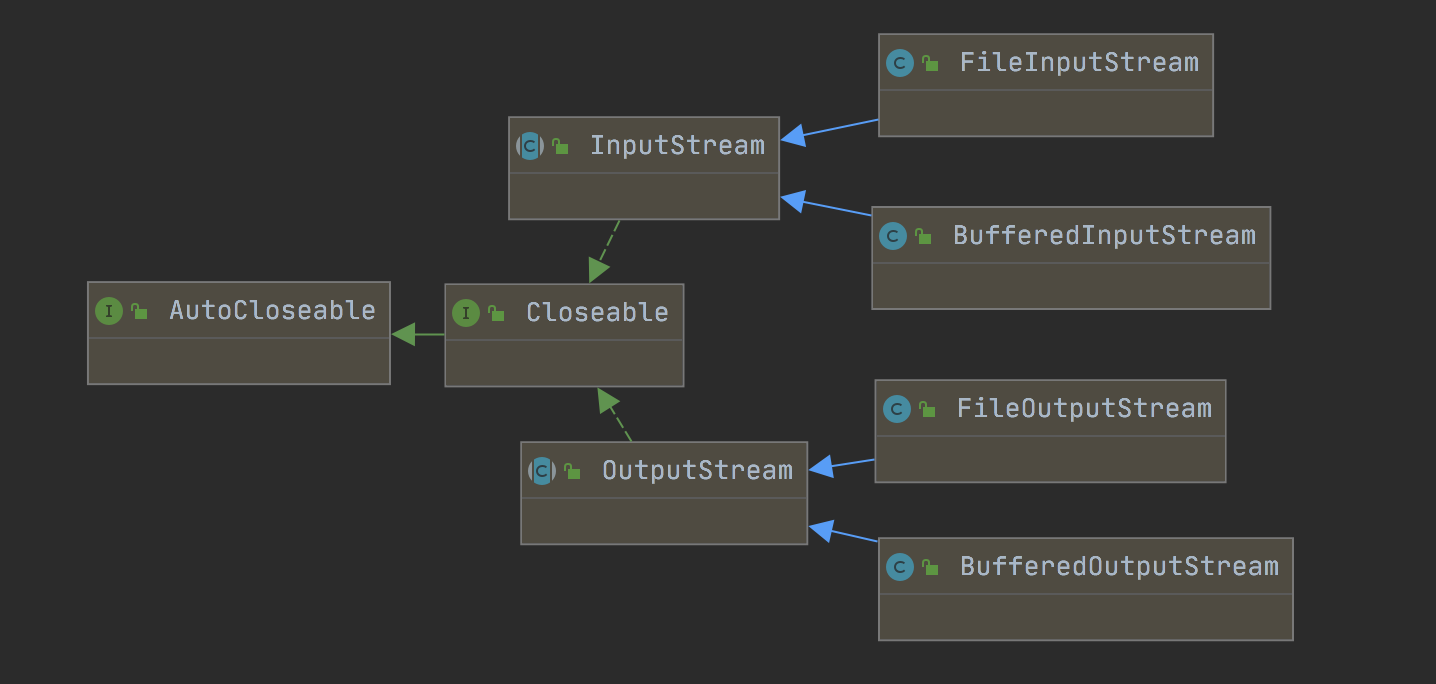Screen dimensions: 1436x684
Task: Click the AutoCloseable interface icon
Action: [109, 311]
